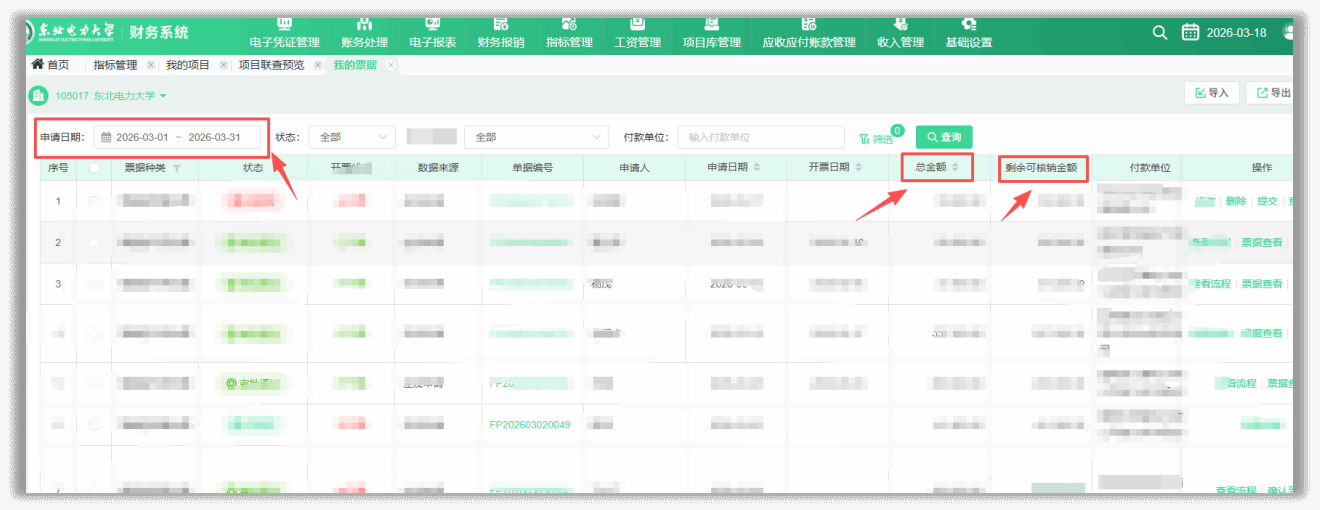The width and height of the screenshot is (1320, 510).
Task: Click the search magnifier icon in header
Action: tap(1160, 32)
